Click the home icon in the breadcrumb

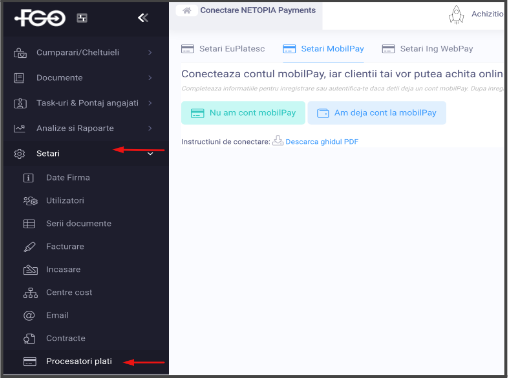187,11
